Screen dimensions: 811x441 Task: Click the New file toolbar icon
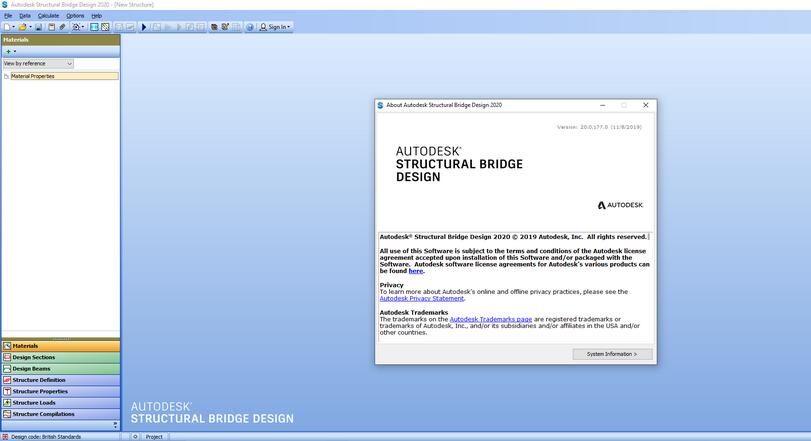(x=7, y=27)
